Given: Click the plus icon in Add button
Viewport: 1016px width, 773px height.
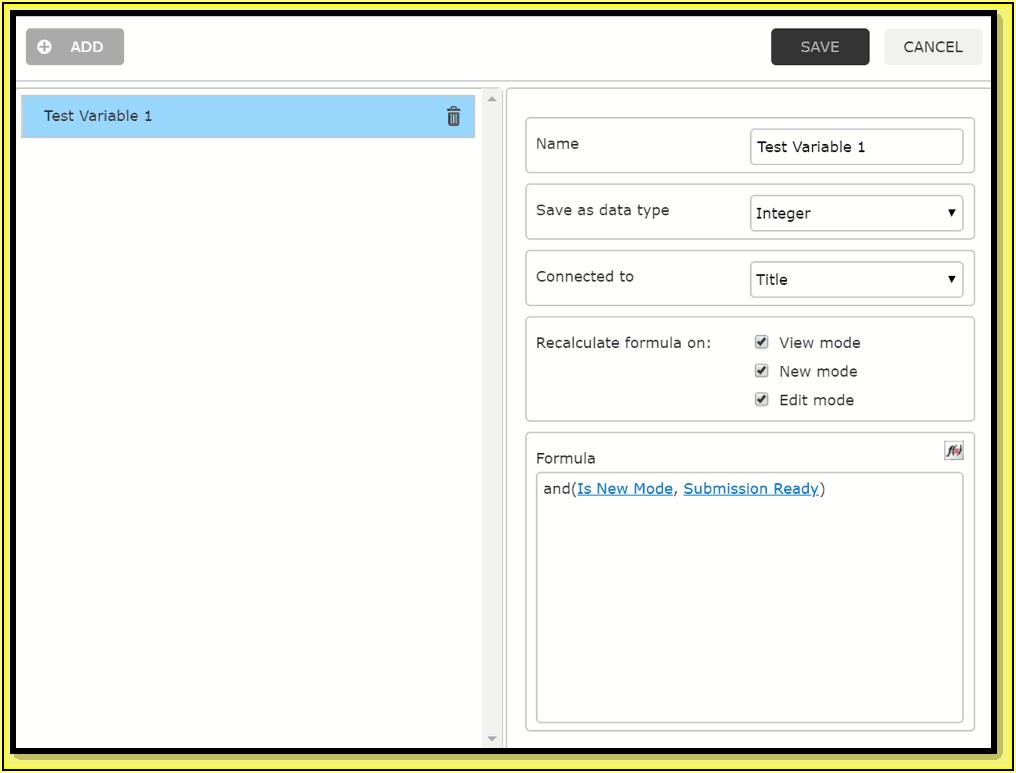Looking at the screenshot, I should (x=44, y=47).
